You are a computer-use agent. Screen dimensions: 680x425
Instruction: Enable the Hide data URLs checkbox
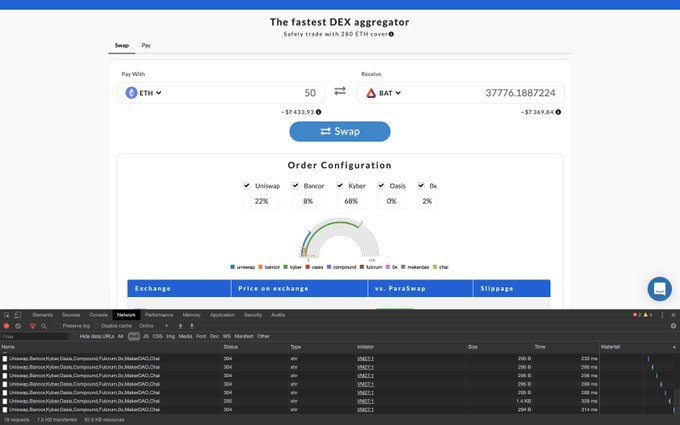coord(75,336)
